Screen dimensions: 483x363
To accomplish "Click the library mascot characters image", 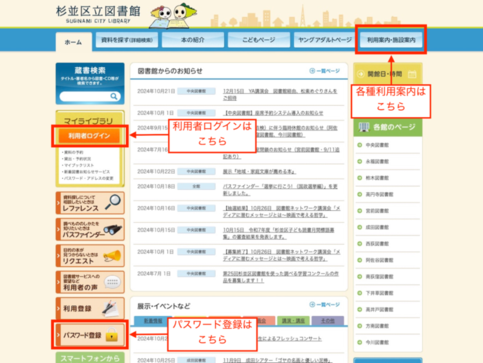I will point(173,15).
